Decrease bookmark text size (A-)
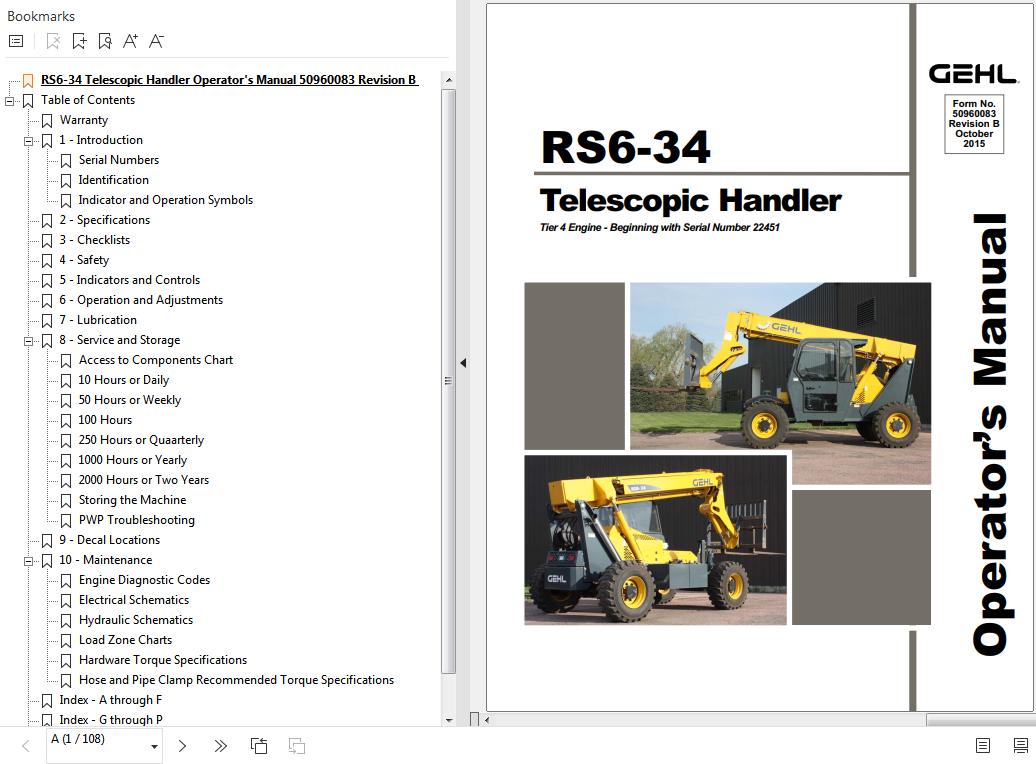 pos(156,41)
